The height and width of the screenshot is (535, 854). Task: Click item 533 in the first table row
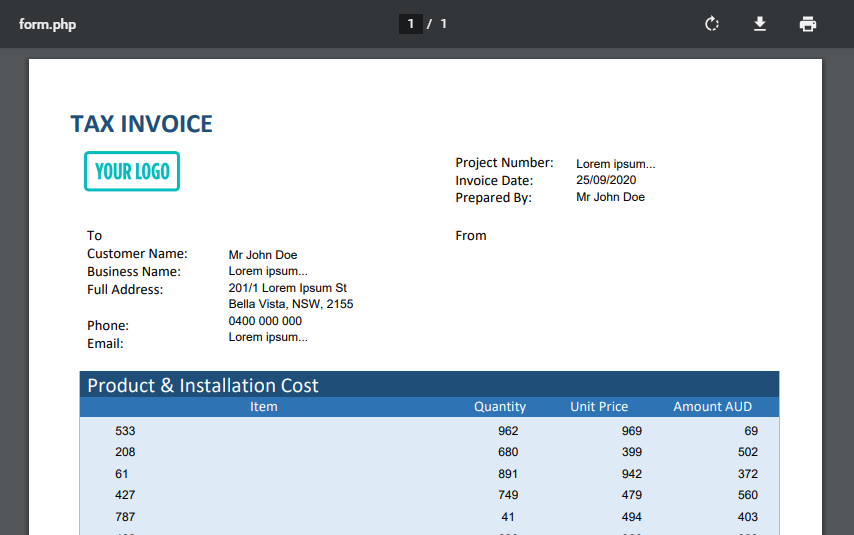tap(125, 431)
